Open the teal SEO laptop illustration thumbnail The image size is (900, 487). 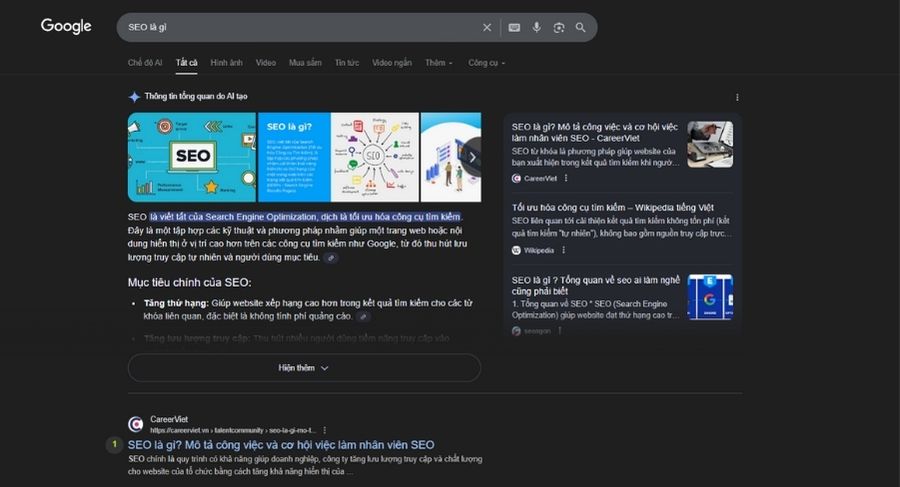(x=192, y=157)
